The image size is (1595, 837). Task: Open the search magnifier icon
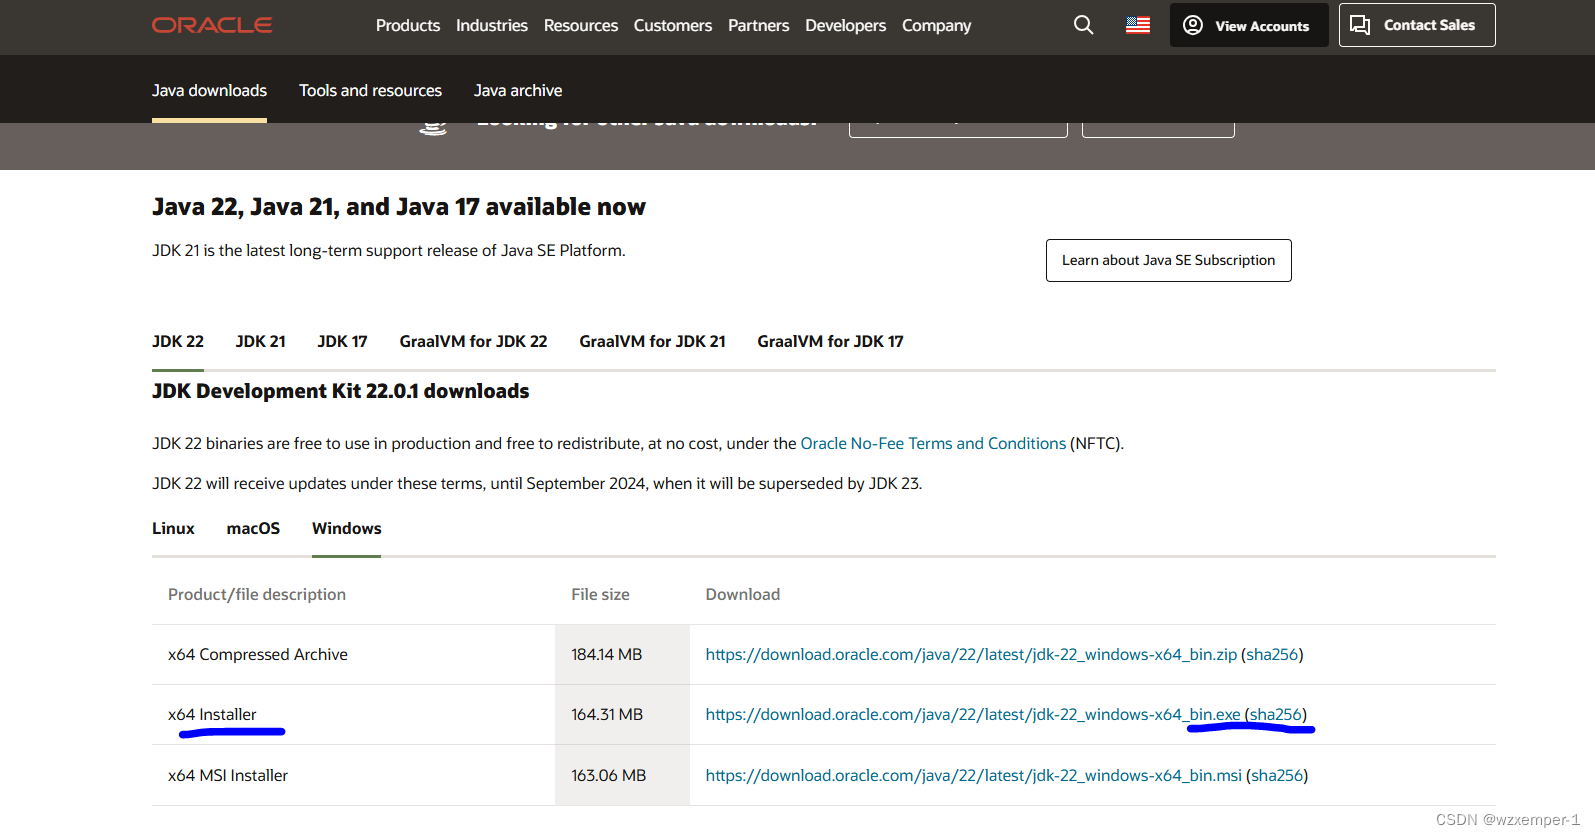pos(1083,25)
